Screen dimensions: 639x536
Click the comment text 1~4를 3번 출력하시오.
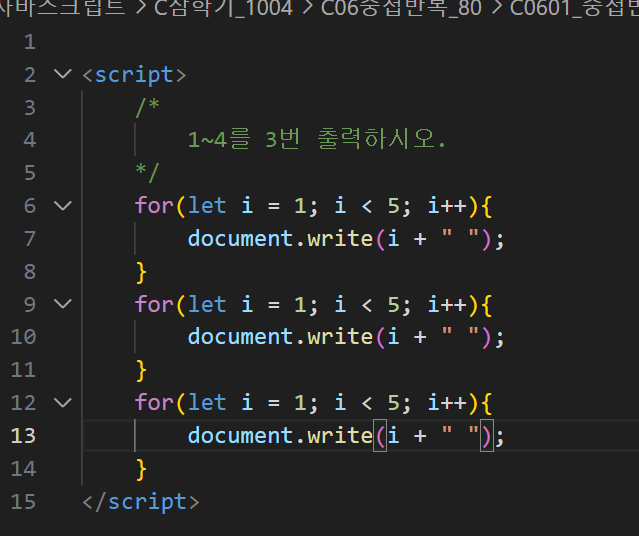coord(317,139)
